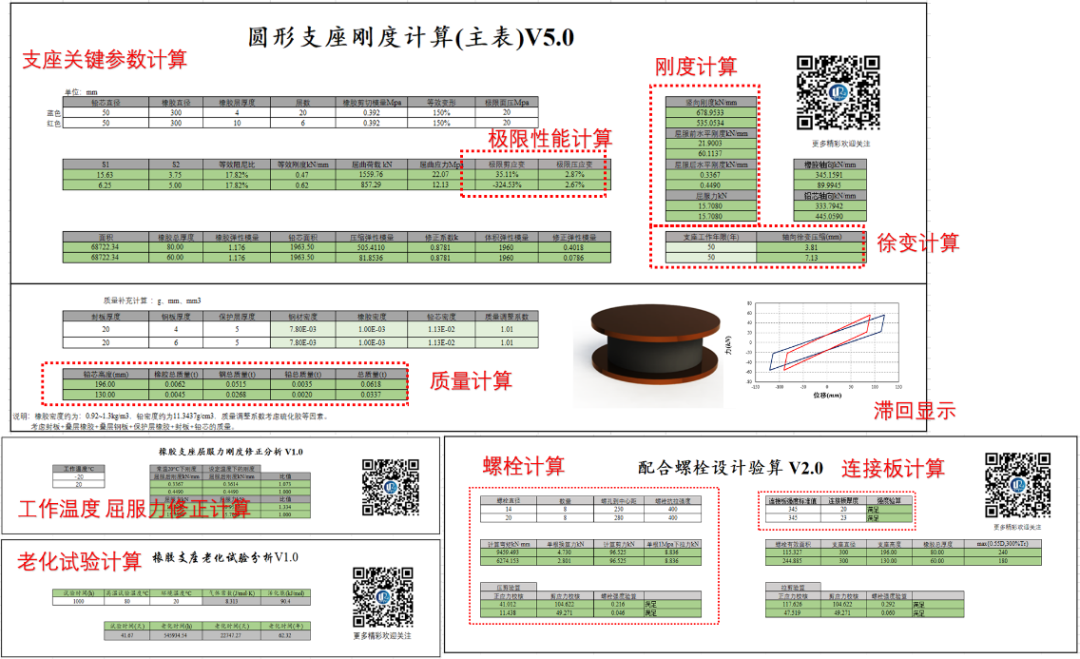Select vertical stiffness value 535.0534
This screenshot has width=1080, height=659.
point(710,123)
